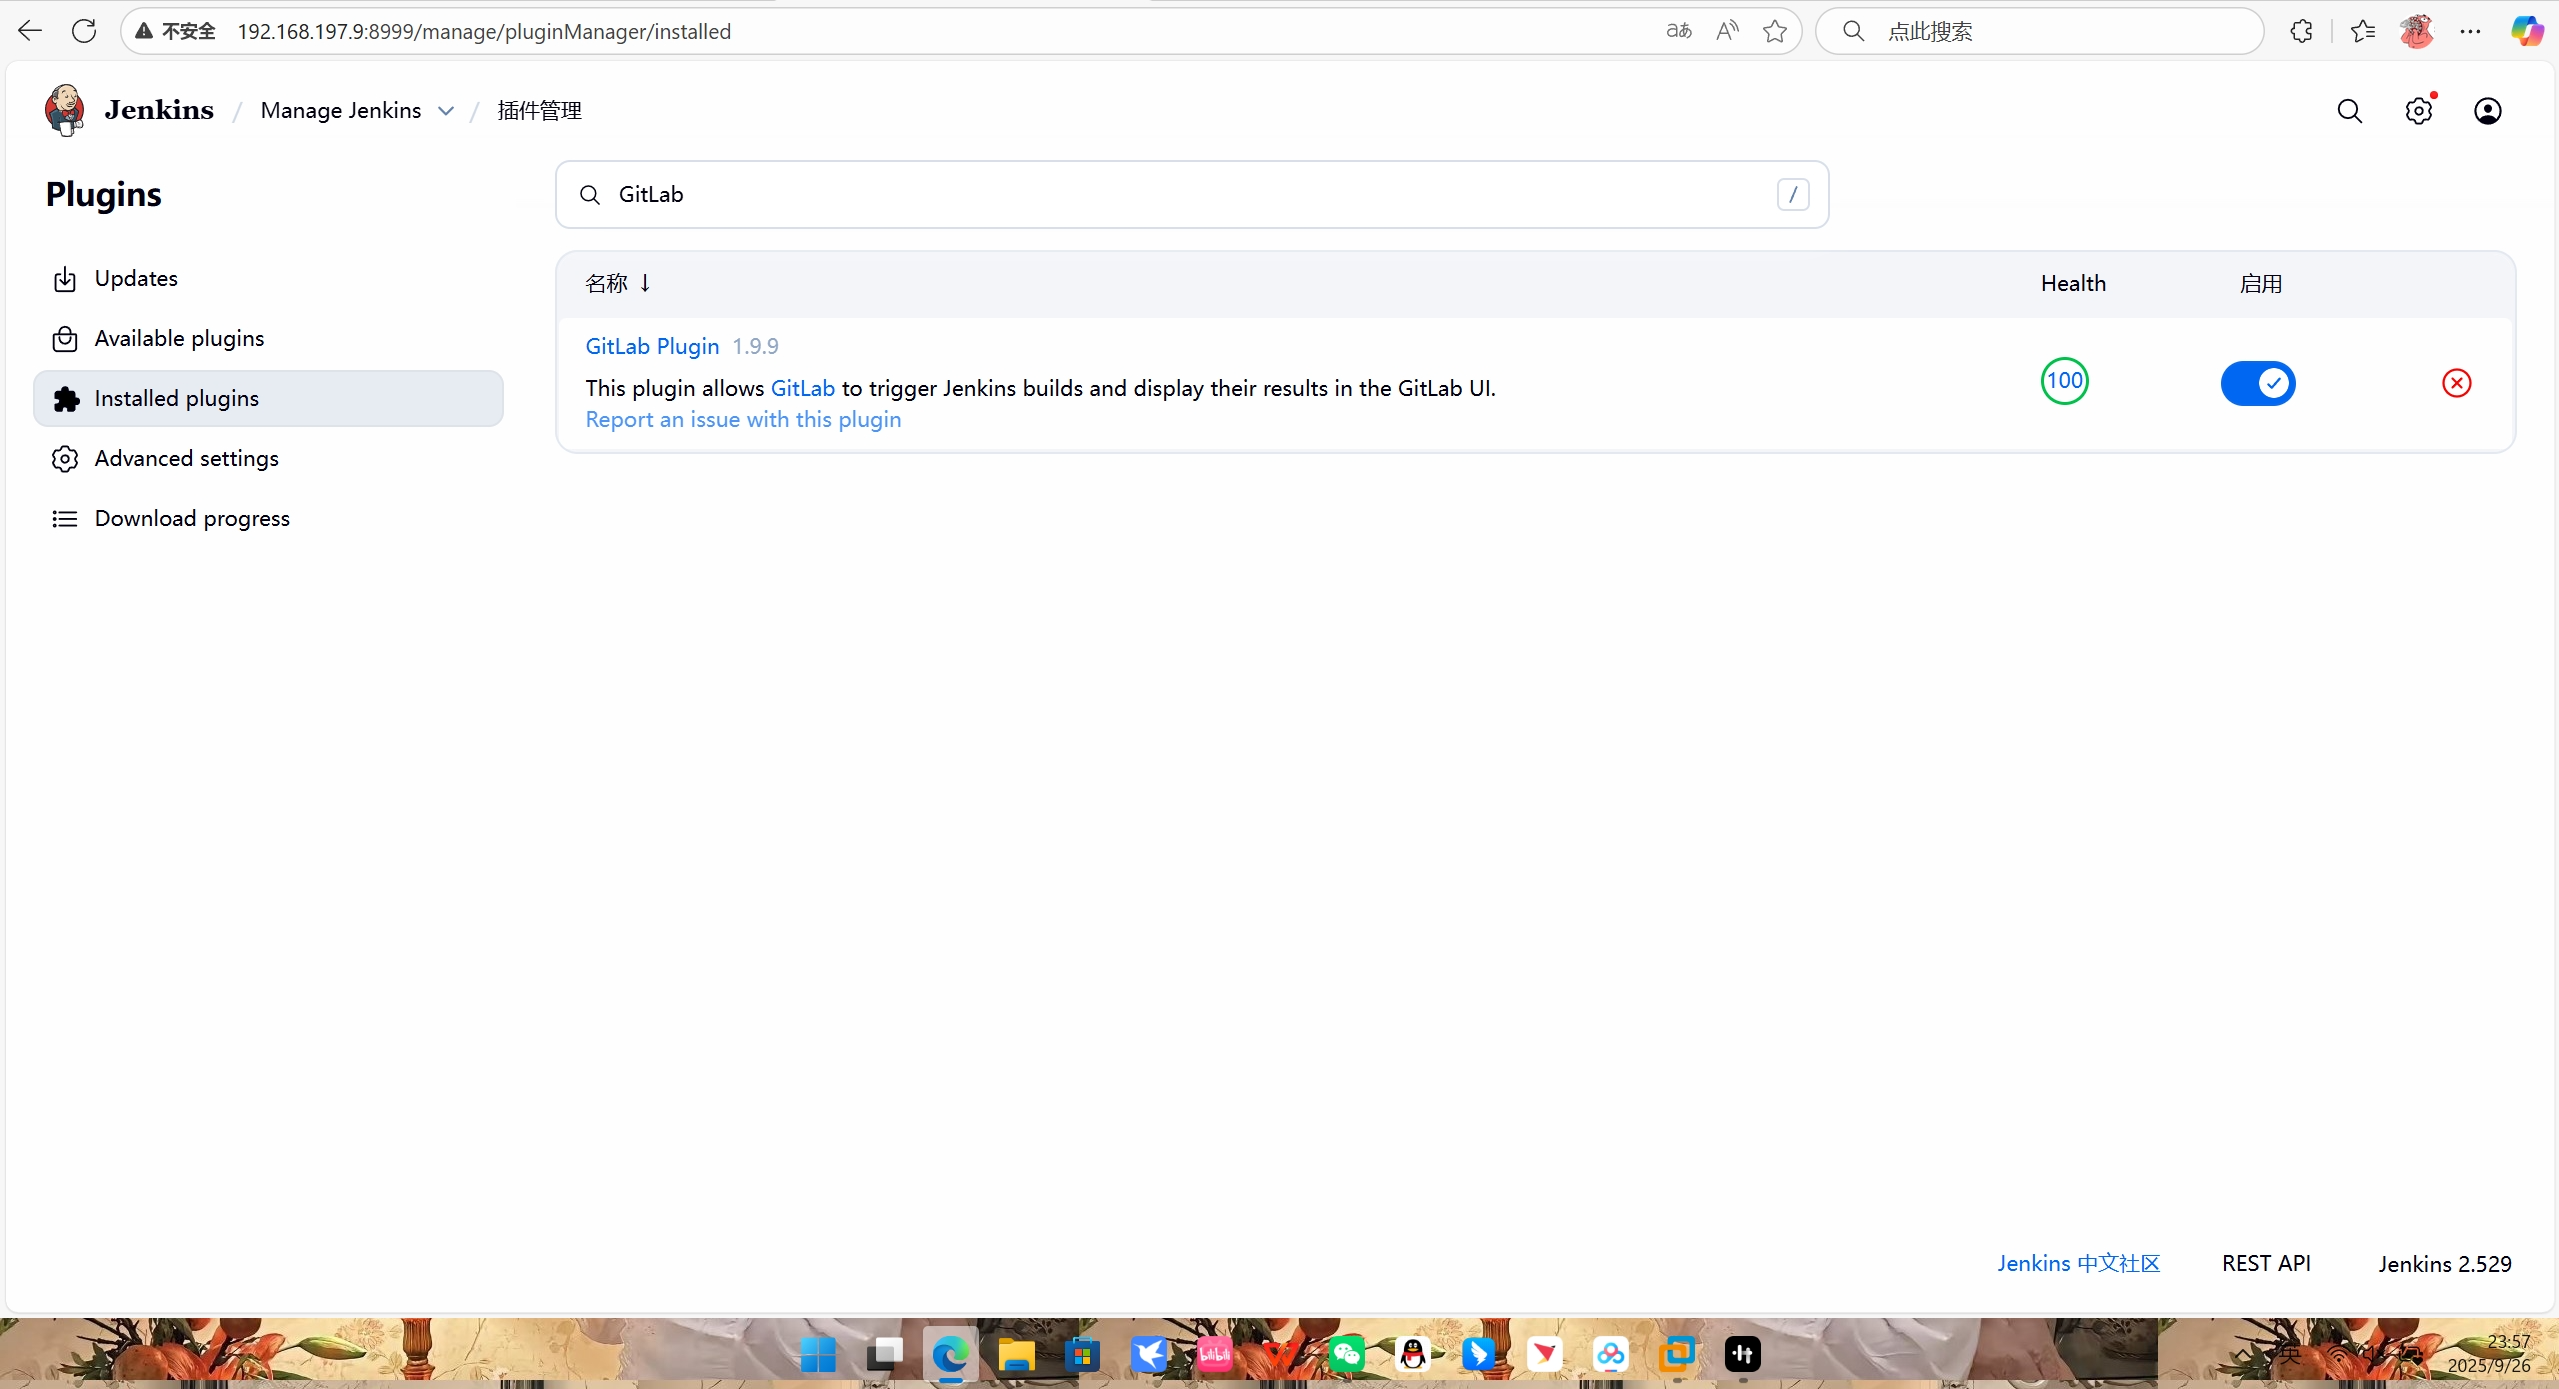The width and height of the screenshot is (2559, 1389).
Task: Click the browser address bar URL
Action: (484, 31)
